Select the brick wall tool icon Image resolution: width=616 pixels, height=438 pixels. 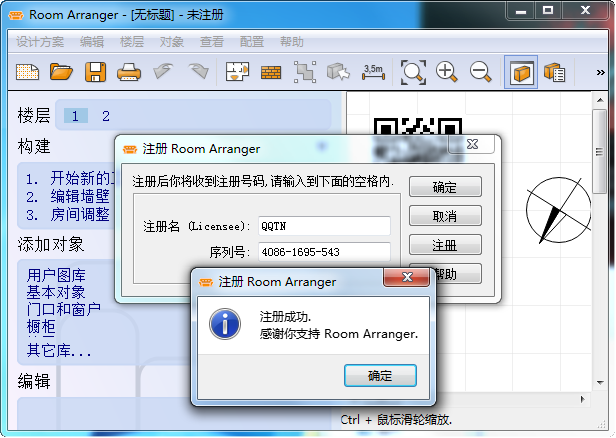click(270, 71)
